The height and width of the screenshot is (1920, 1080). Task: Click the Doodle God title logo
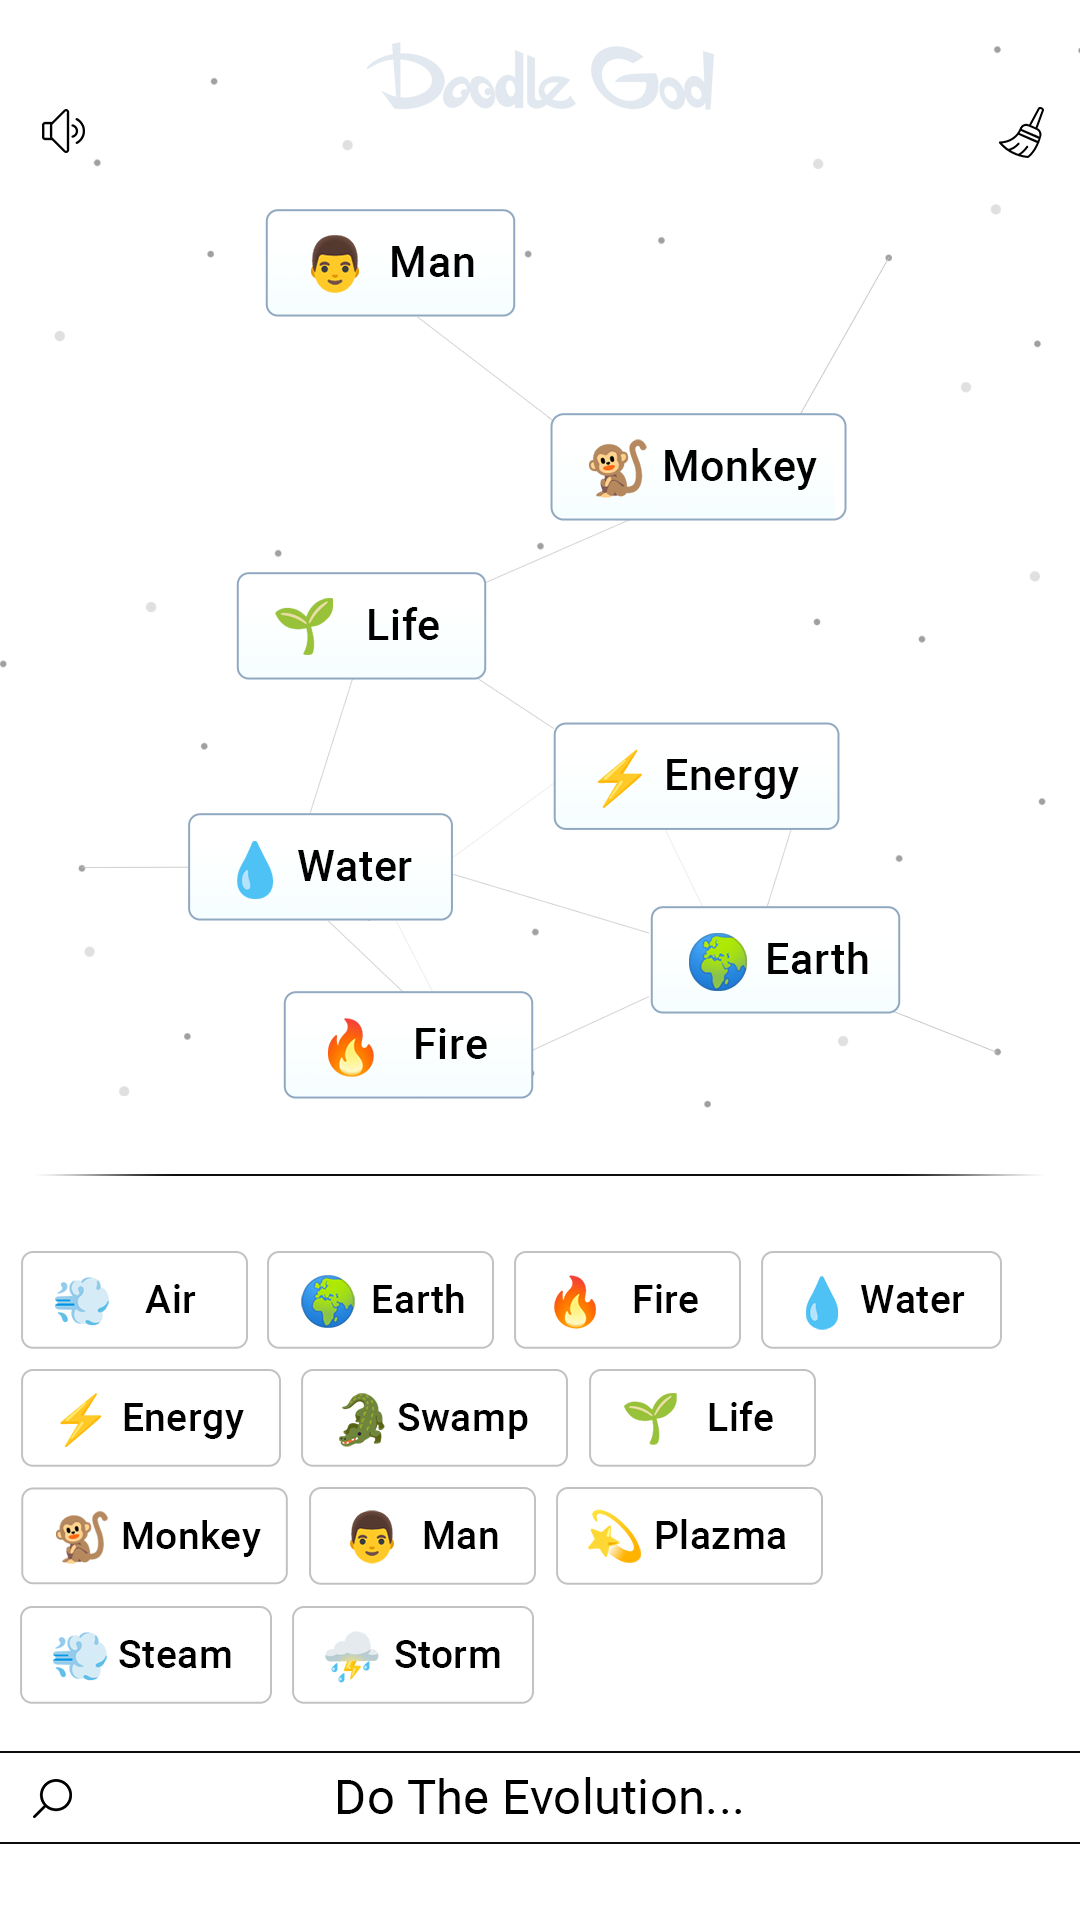point(541,78)
